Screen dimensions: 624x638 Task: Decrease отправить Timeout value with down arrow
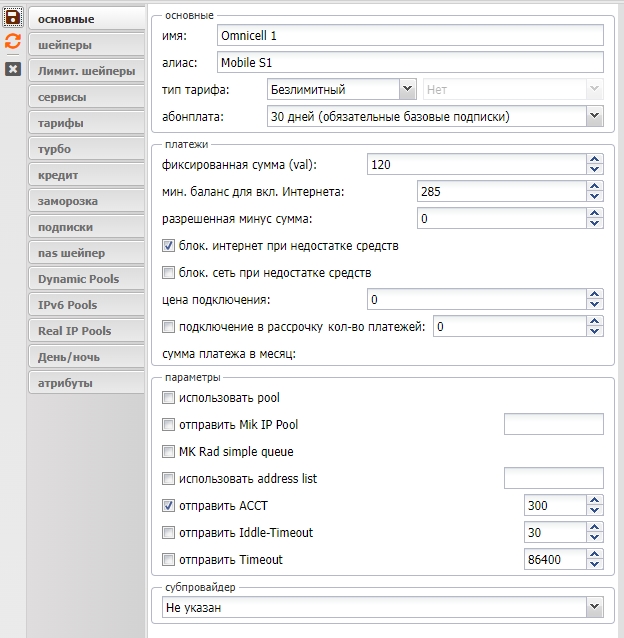click(595, 565)
